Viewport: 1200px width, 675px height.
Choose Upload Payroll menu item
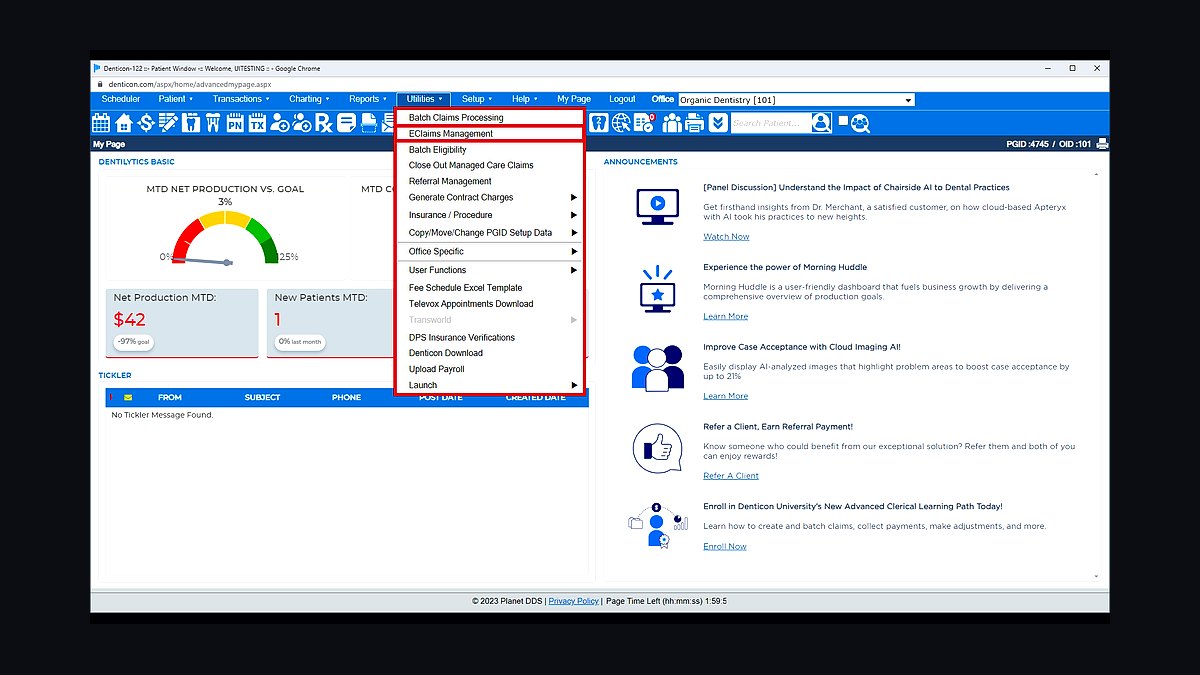(x=437, y=369)
